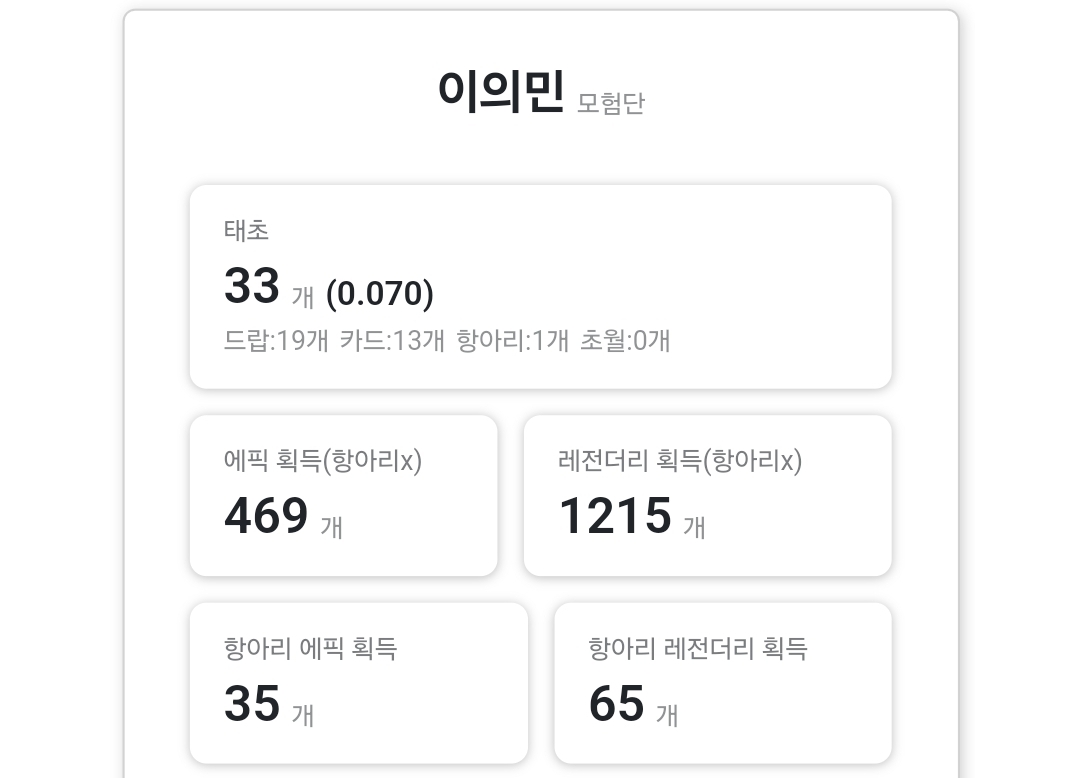Open the 에픽 획득(항아리x) card

click(x=344, y=496)
